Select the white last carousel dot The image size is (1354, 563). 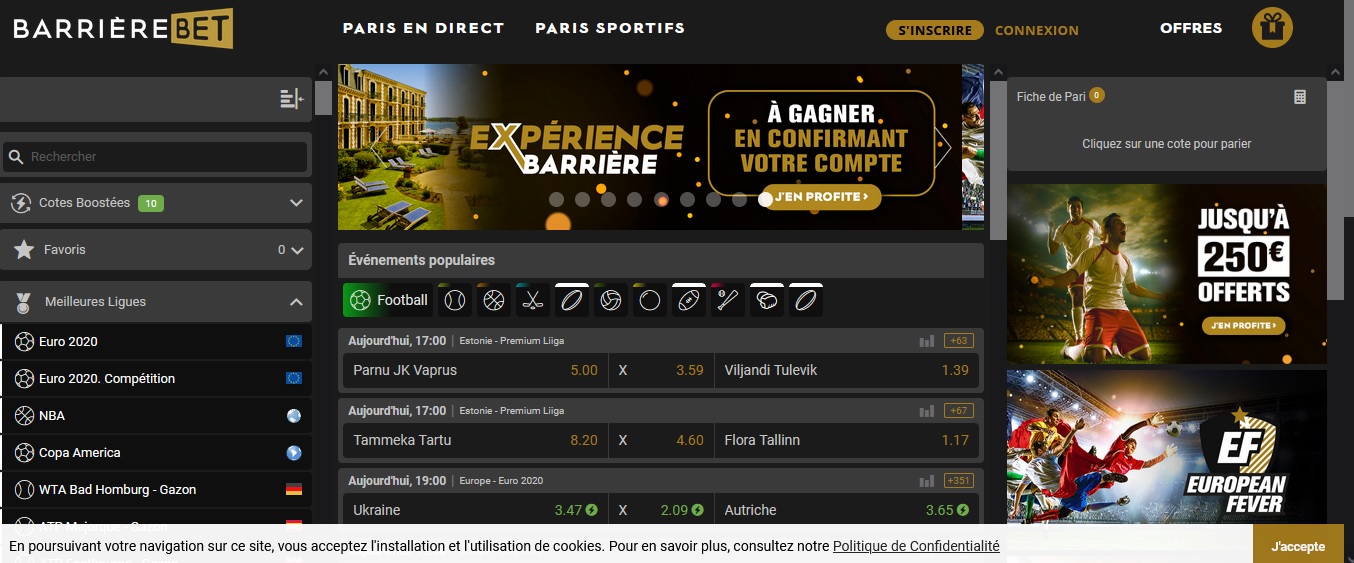tap(765, 199)
